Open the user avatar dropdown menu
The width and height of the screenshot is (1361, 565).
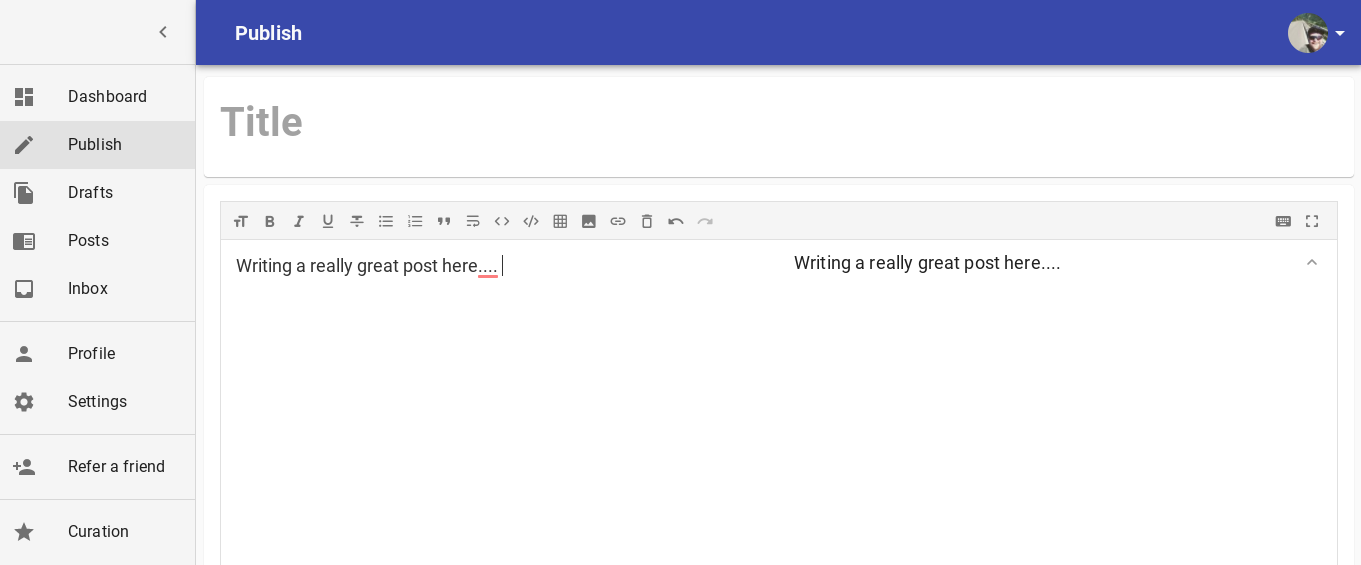[x=1317, y=33]
